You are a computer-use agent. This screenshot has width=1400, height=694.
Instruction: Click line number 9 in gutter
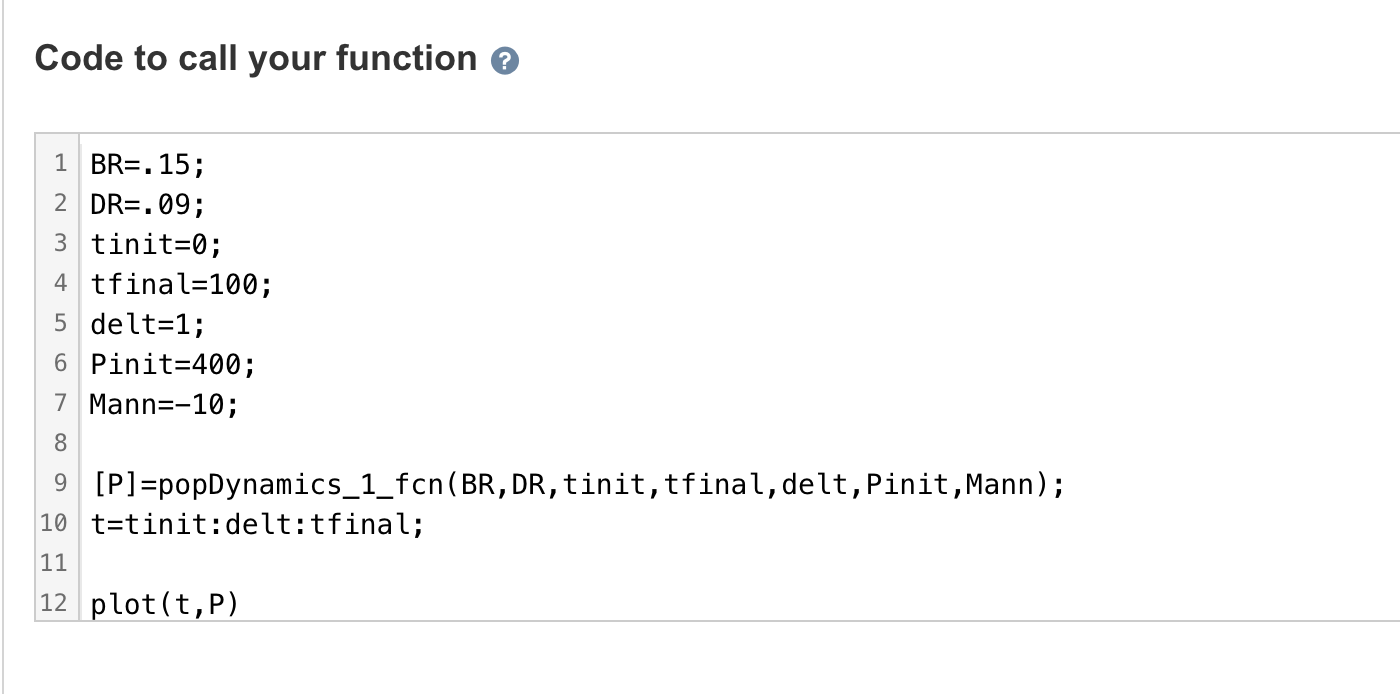click(x=60, y=485)
